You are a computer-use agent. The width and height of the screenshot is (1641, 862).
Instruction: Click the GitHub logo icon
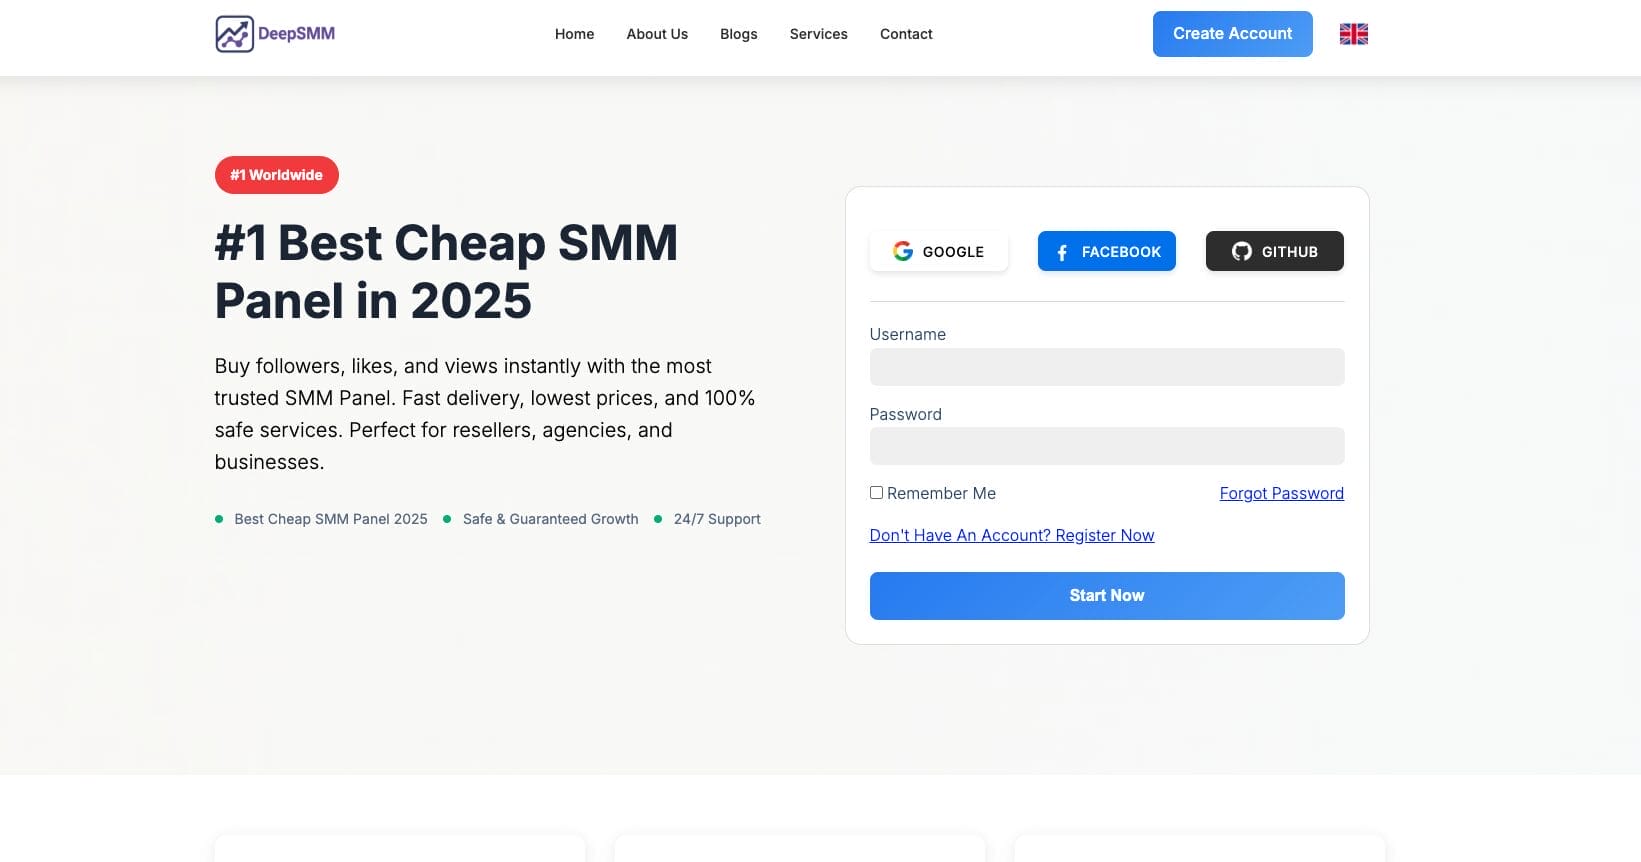1242,252
